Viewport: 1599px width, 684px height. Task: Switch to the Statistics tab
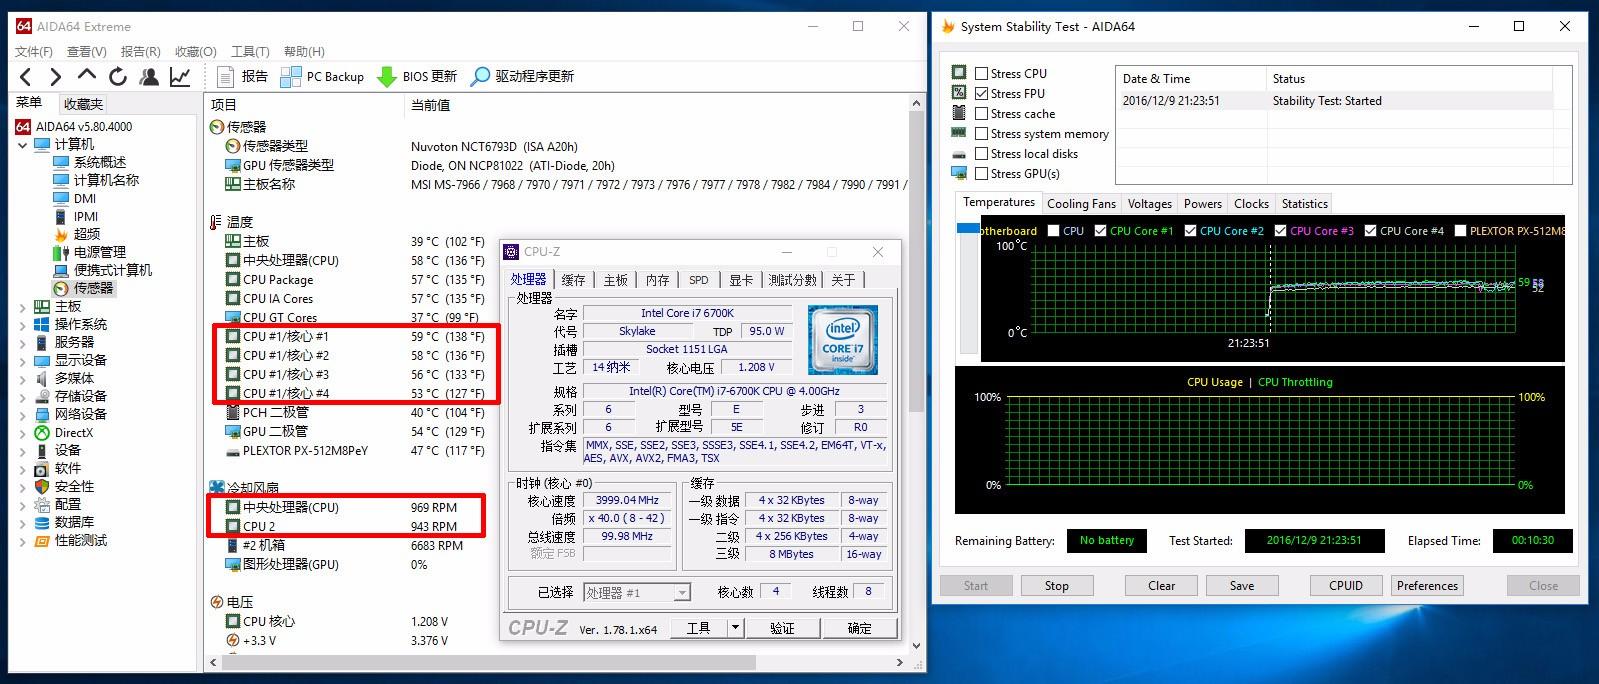[1304, 203]
